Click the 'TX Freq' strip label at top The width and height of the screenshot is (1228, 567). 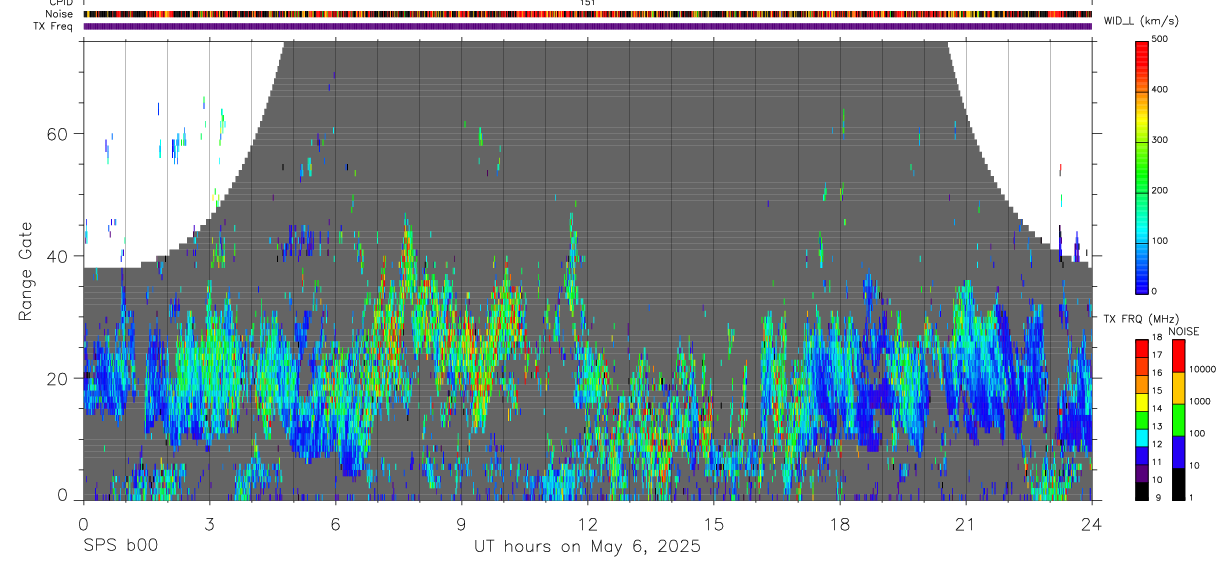(x=54, y=26)
